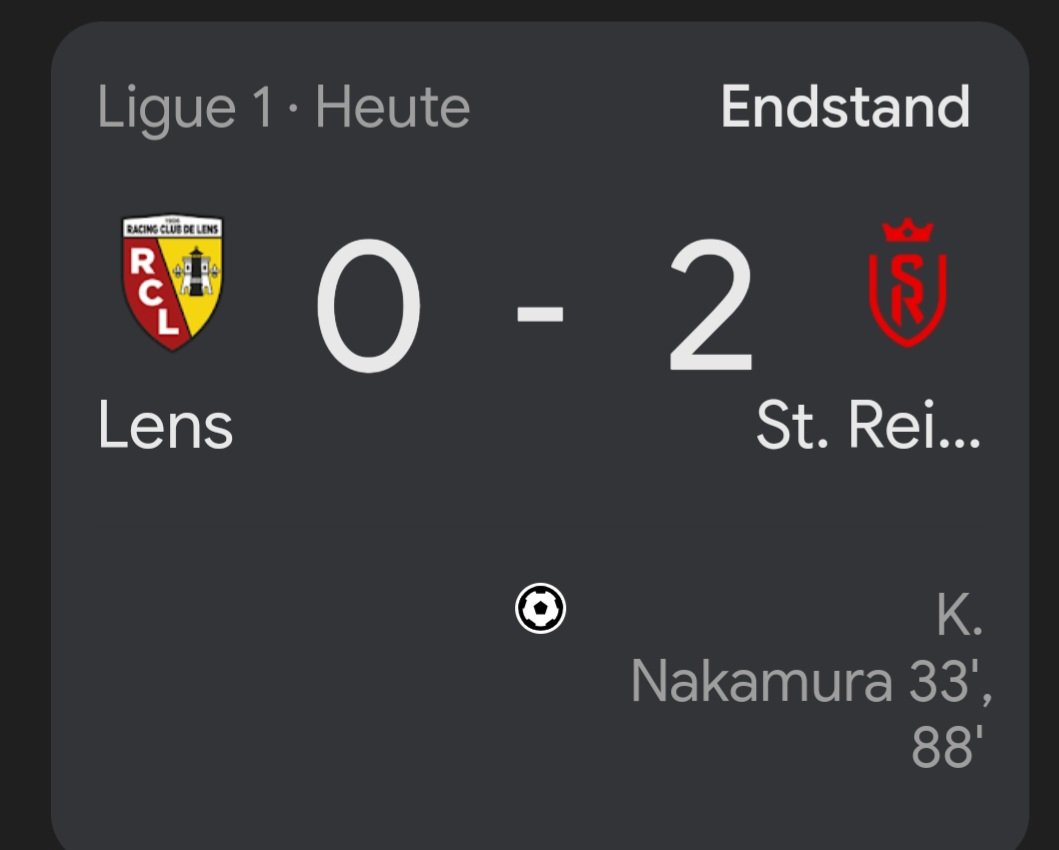Click the scorer initial K.
This screenshot has height=850, width=1059.
(x=959, y=615)
